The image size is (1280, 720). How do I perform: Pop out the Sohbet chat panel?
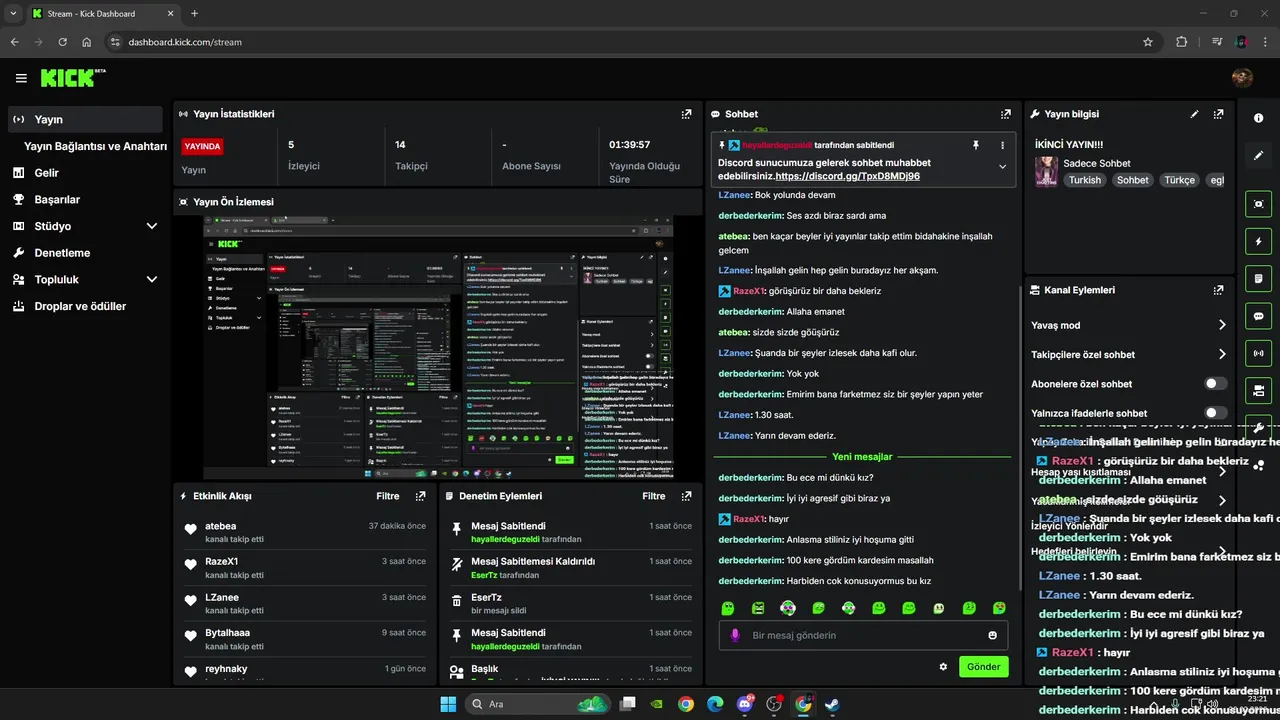[1005, 114]
